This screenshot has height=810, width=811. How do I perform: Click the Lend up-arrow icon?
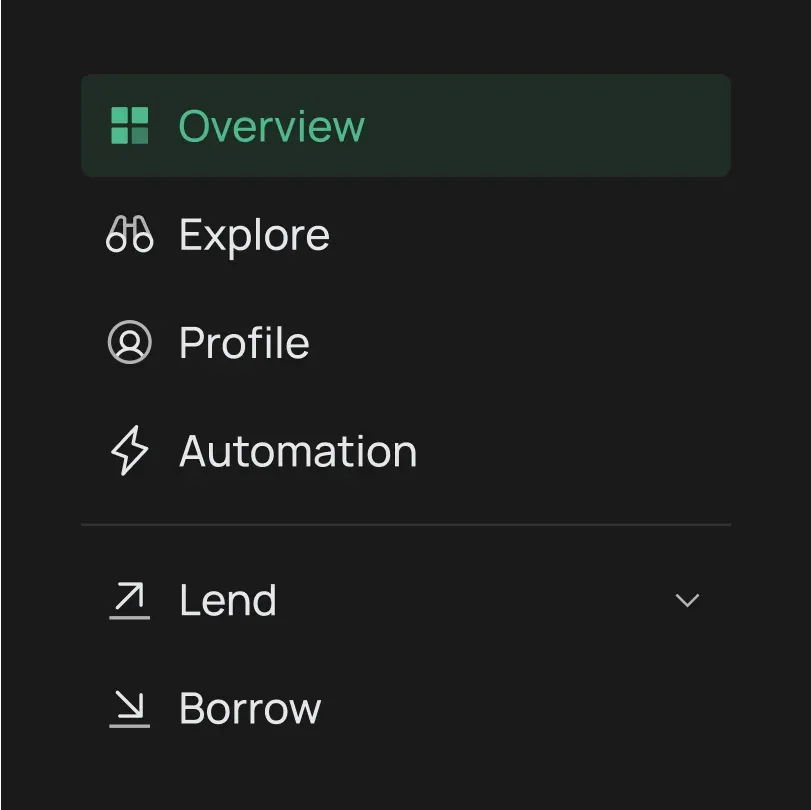click(x=129, y=600)
